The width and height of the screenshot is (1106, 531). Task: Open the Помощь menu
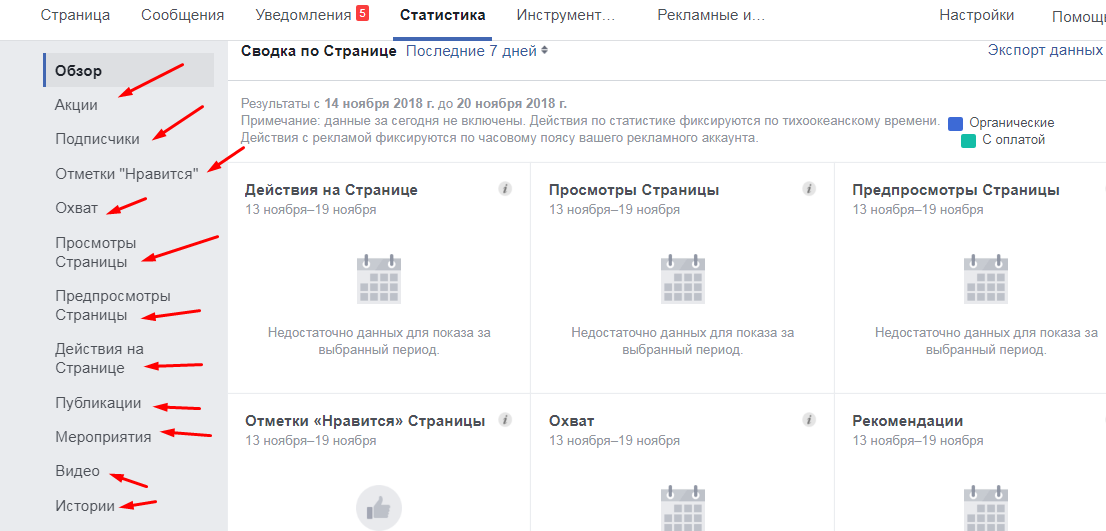(x=1078, y=17)
